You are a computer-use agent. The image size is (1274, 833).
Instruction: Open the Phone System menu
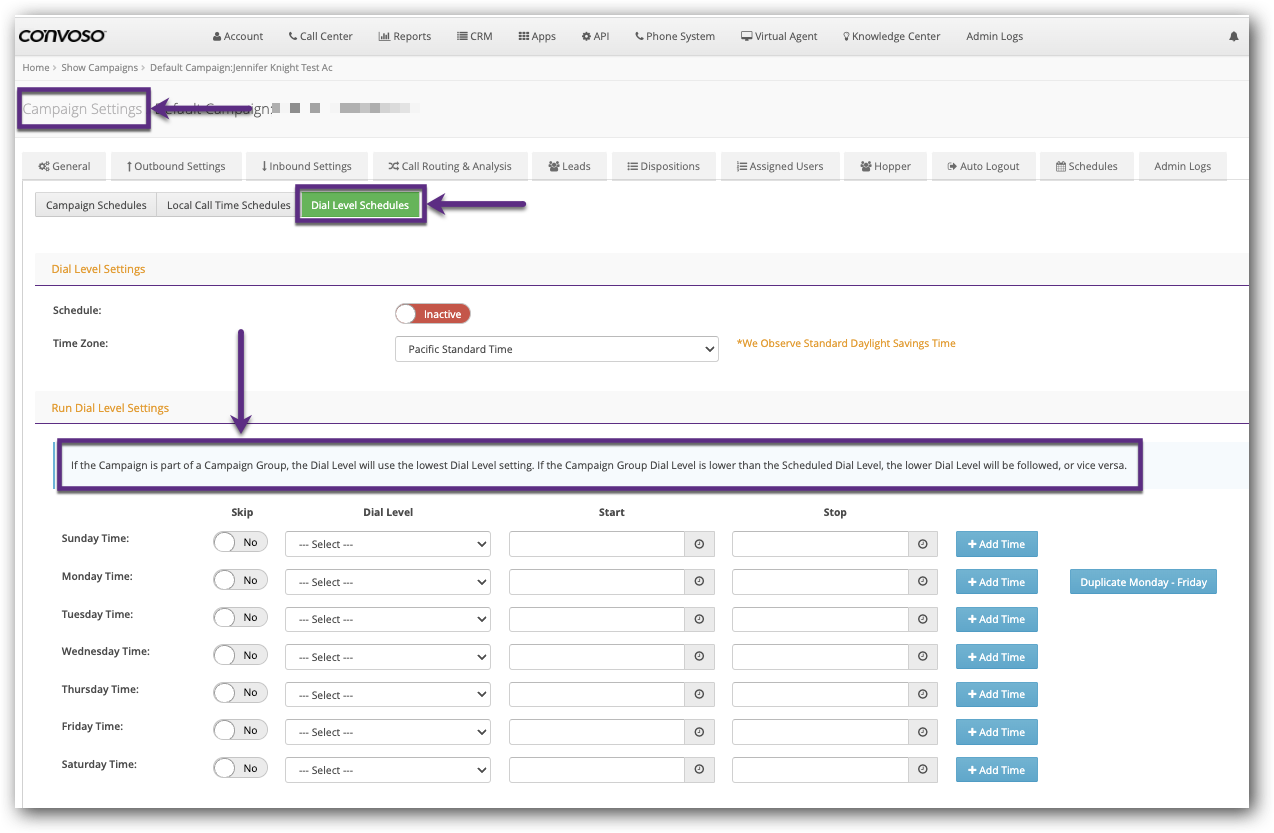click(x=675, y=36)
